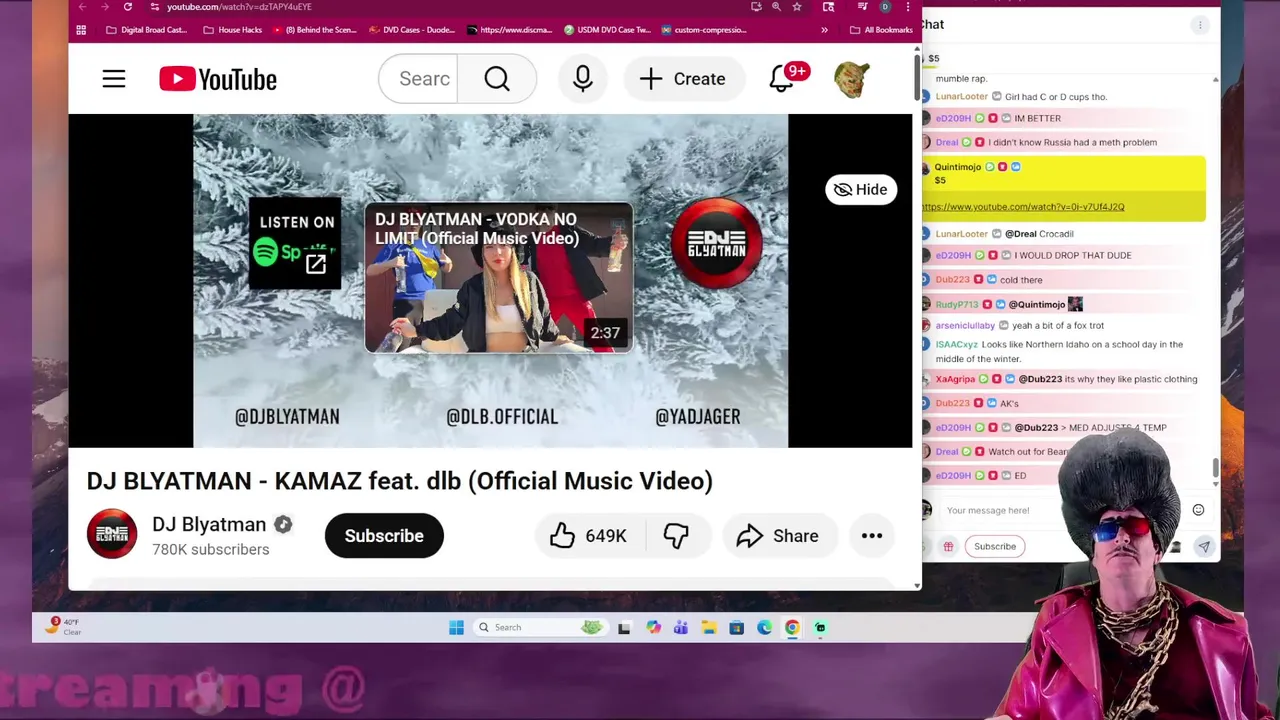Open Chrome three-dot menu
Image resolution: width=1280 pixels, height=720 pixels.
[x=907, y=7]
